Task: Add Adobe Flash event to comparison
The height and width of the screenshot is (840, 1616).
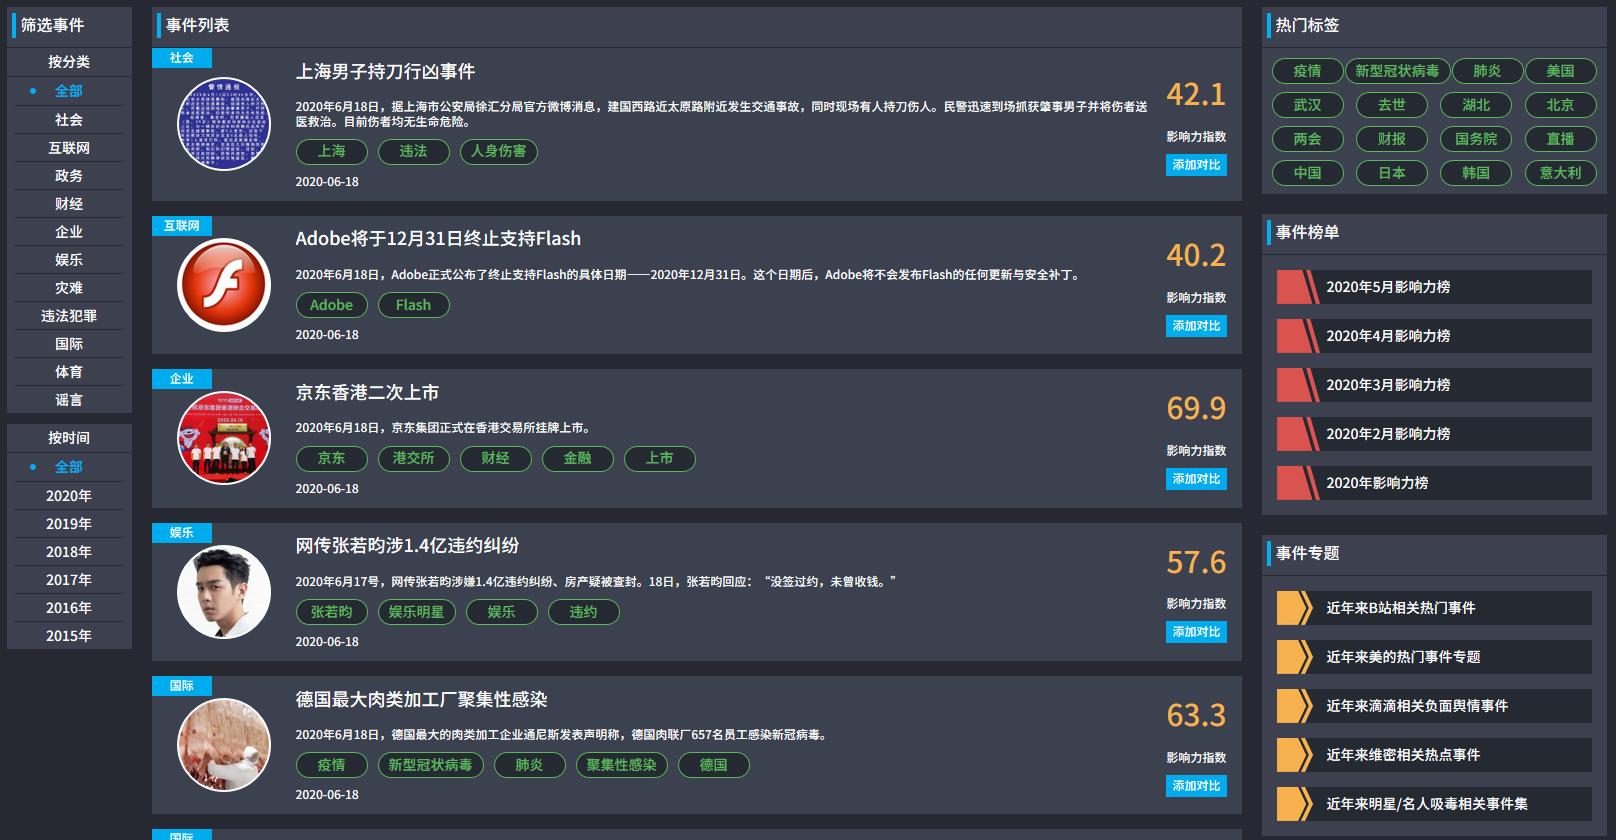Action: coord(1196,326)
